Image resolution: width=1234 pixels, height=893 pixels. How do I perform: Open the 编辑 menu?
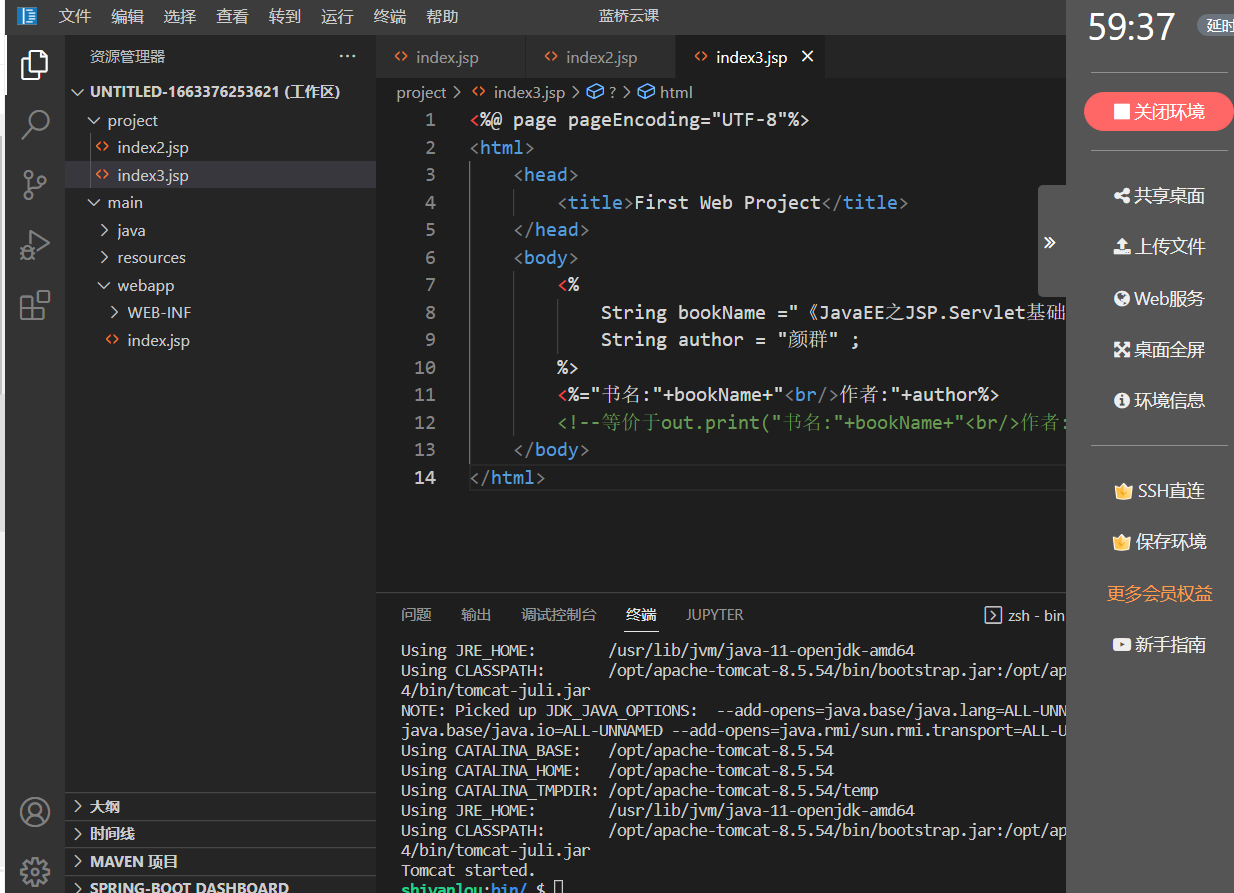[x=127, y=16]
